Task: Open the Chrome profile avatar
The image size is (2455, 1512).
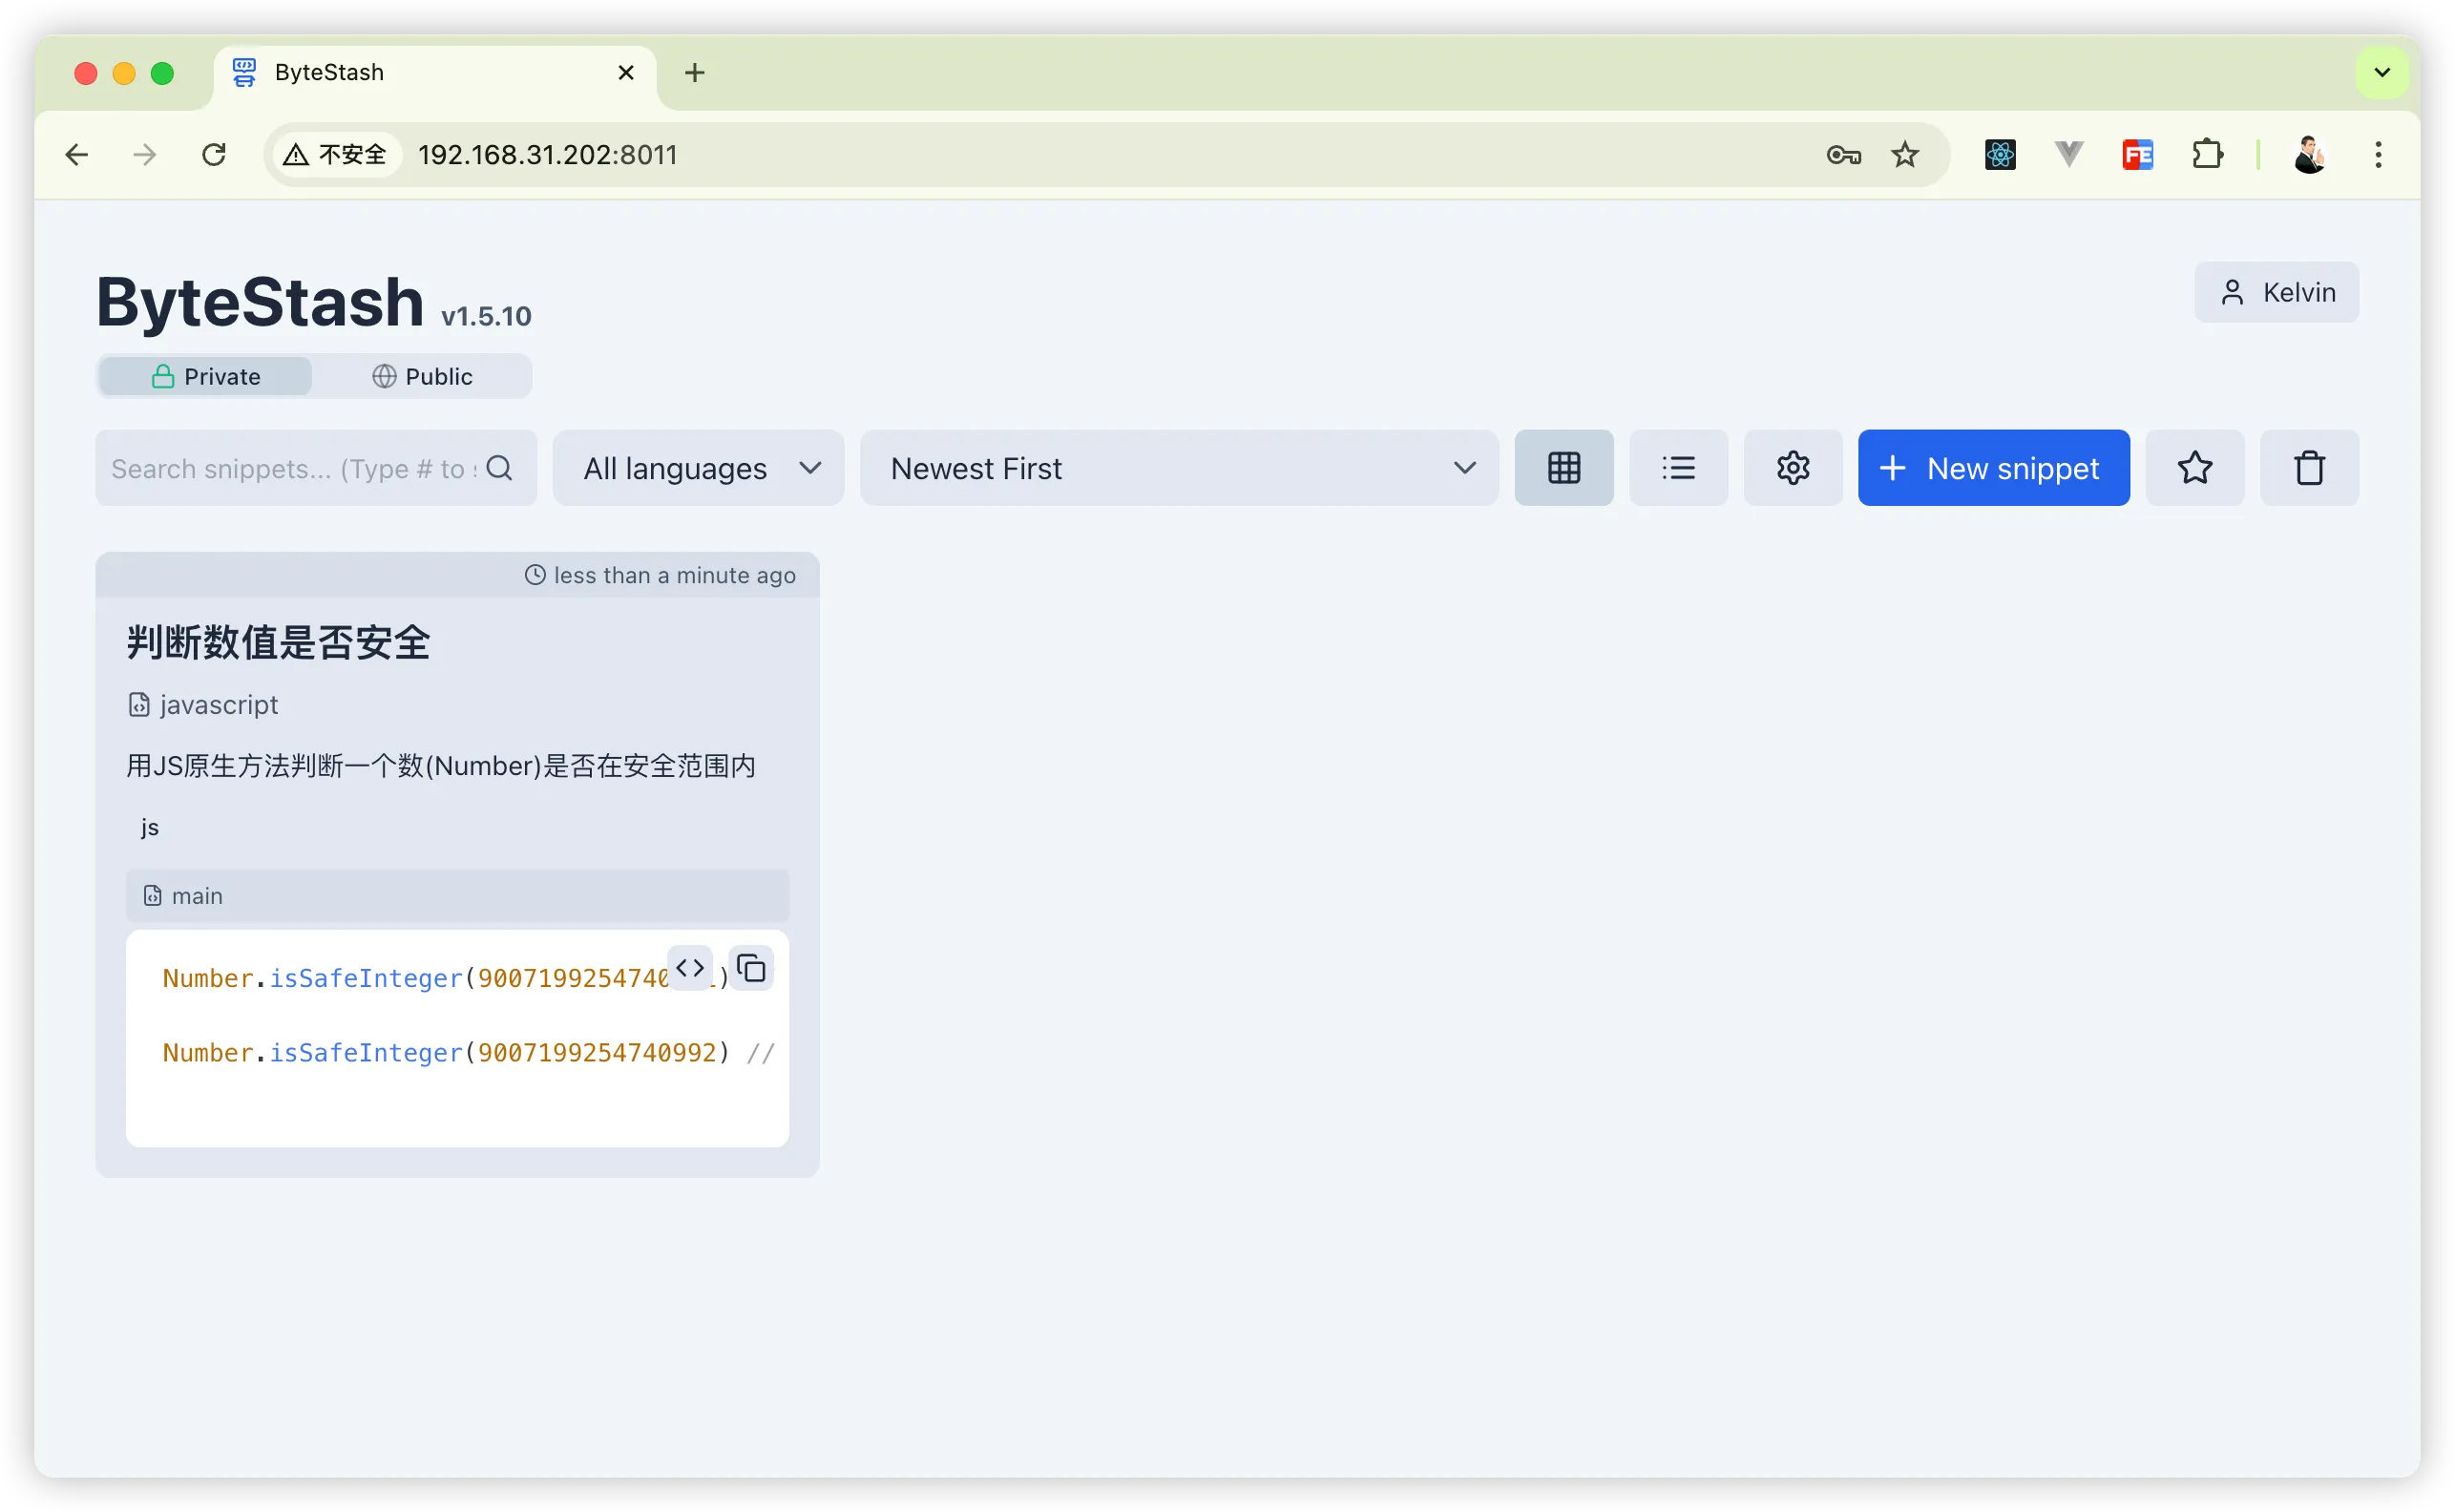Action: coord(2310,155)
